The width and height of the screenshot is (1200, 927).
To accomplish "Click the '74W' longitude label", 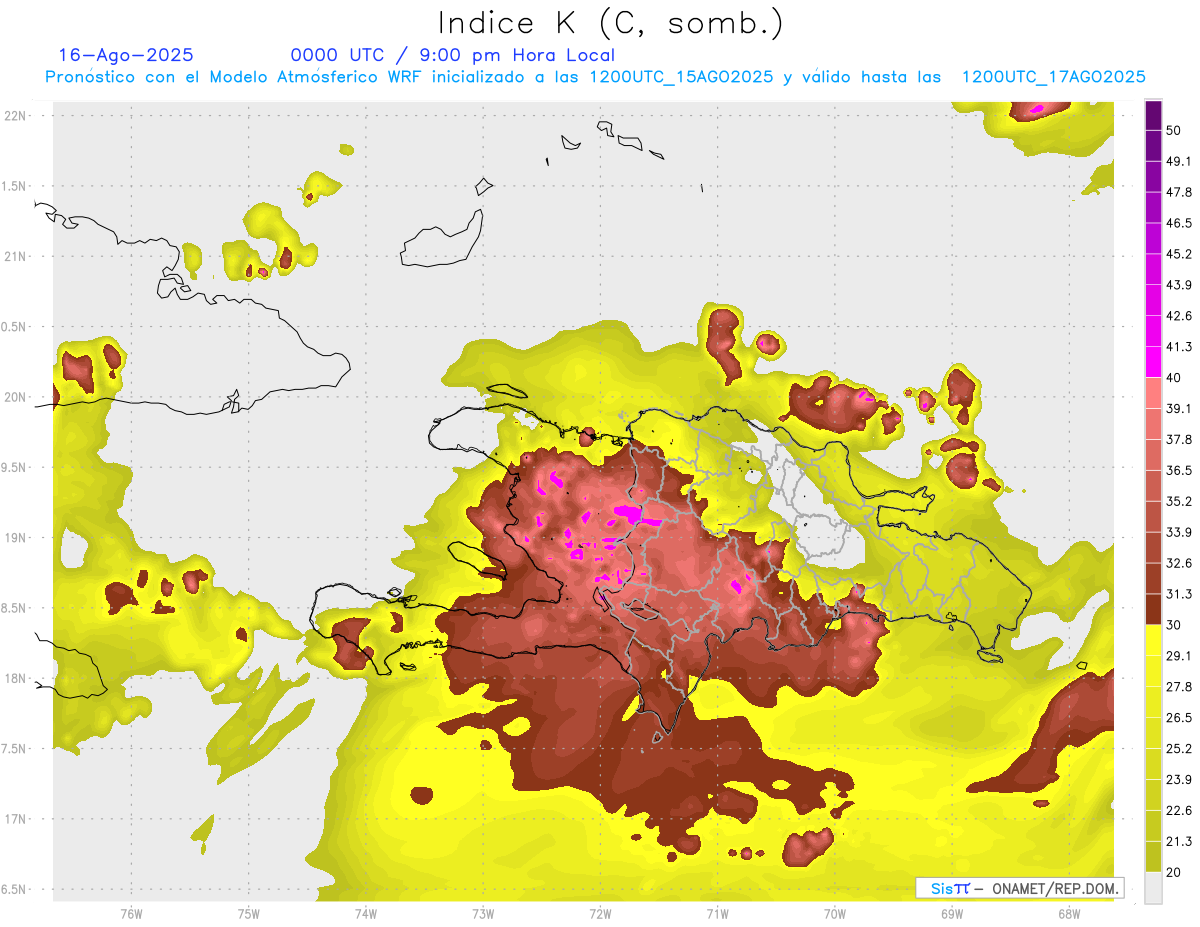I will pos(366,913).
